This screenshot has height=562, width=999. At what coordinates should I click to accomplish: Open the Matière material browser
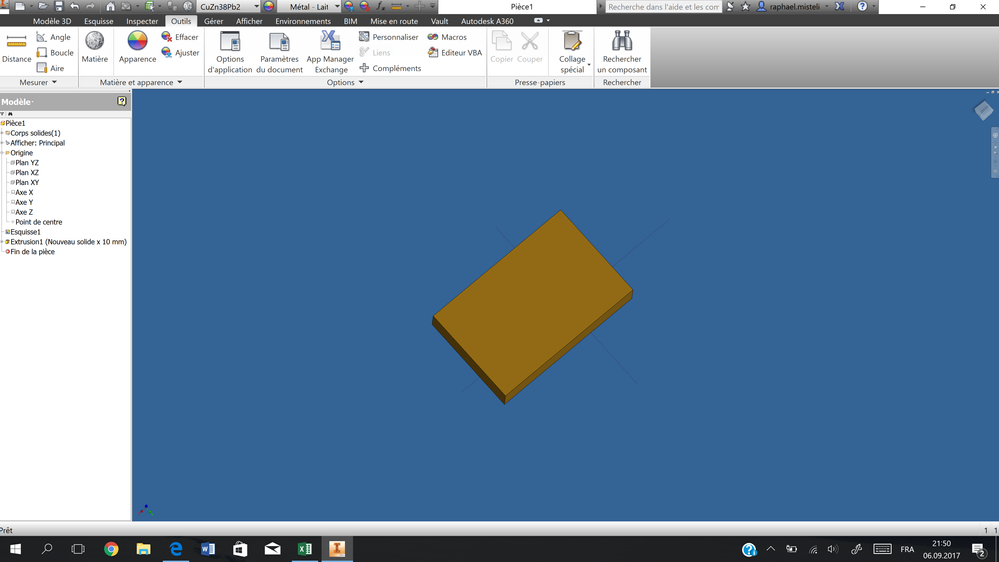pos(94,48)
